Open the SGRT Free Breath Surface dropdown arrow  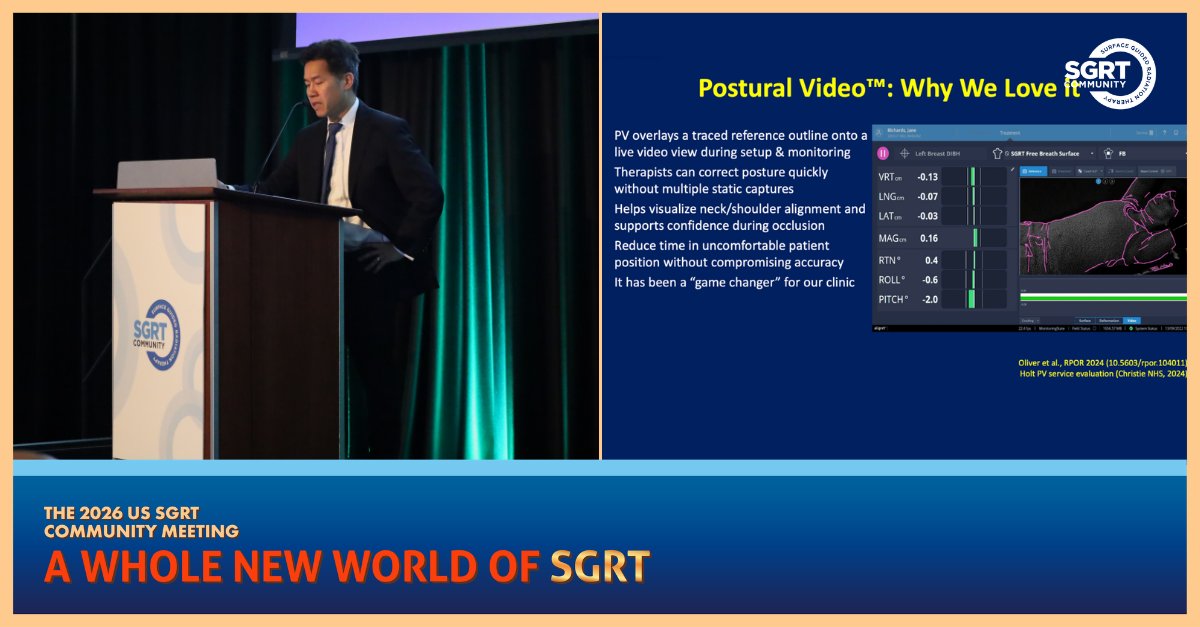click(1092, 154)
